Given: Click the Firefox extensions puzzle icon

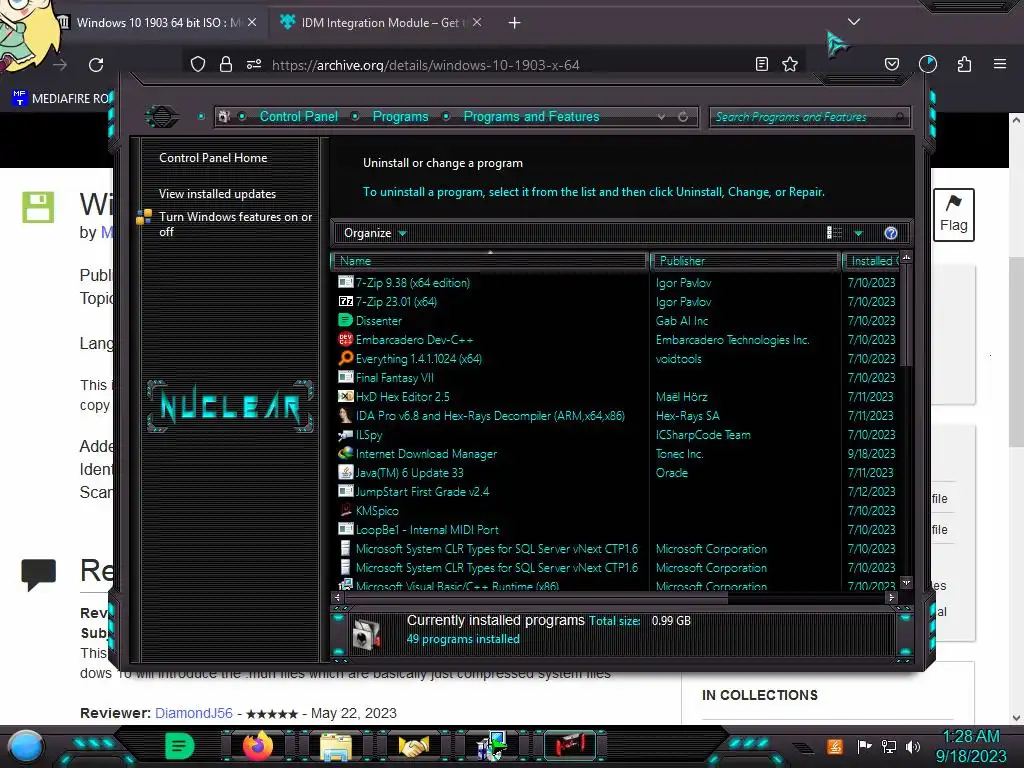Looking at the screenshot, I should click(x=964, y=64).
